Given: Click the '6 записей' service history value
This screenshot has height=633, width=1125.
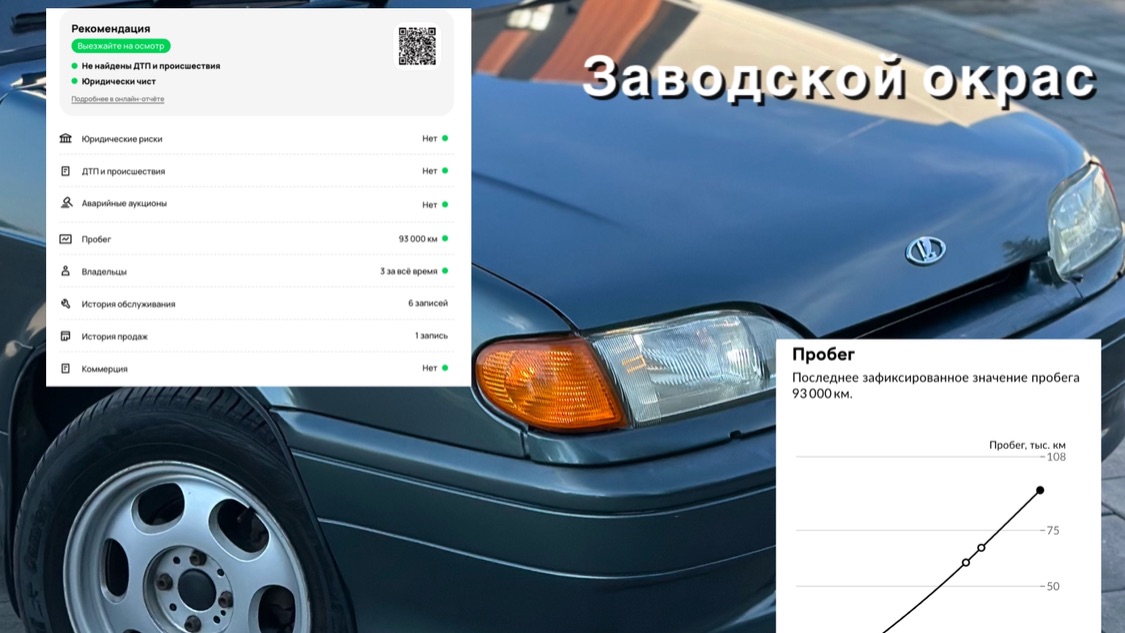Looking at the screenshot, I should pos(428,304).
